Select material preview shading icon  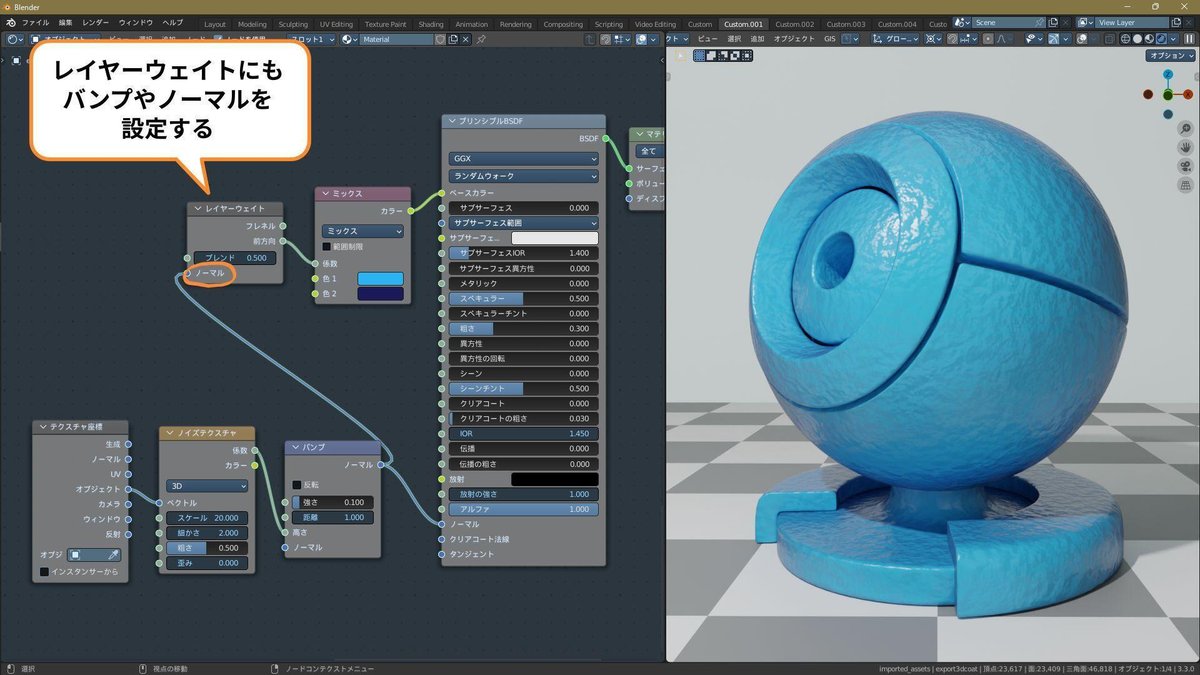click(1149, 38)
